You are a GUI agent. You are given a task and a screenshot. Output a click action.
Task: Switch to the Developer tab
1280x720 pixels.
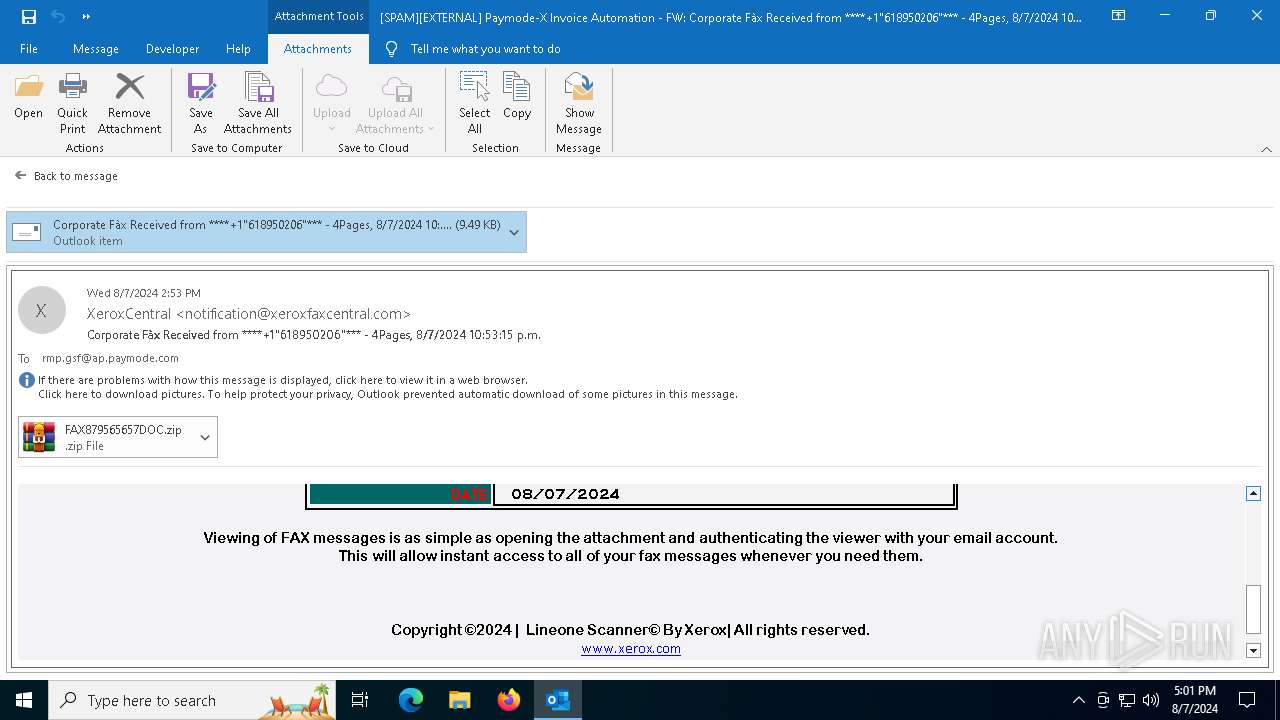pos(171,49)
